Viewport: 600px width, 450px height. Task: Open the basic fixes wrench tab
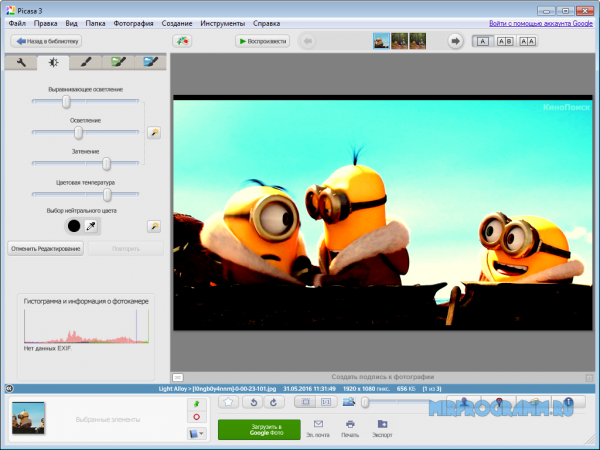(22, 62)
